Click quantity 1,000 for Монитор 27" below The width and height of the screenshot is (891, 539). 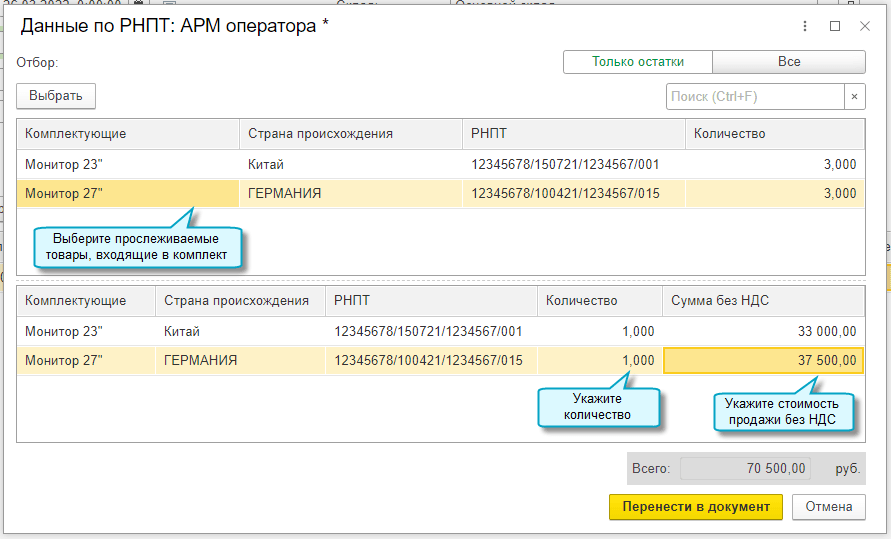600,361
